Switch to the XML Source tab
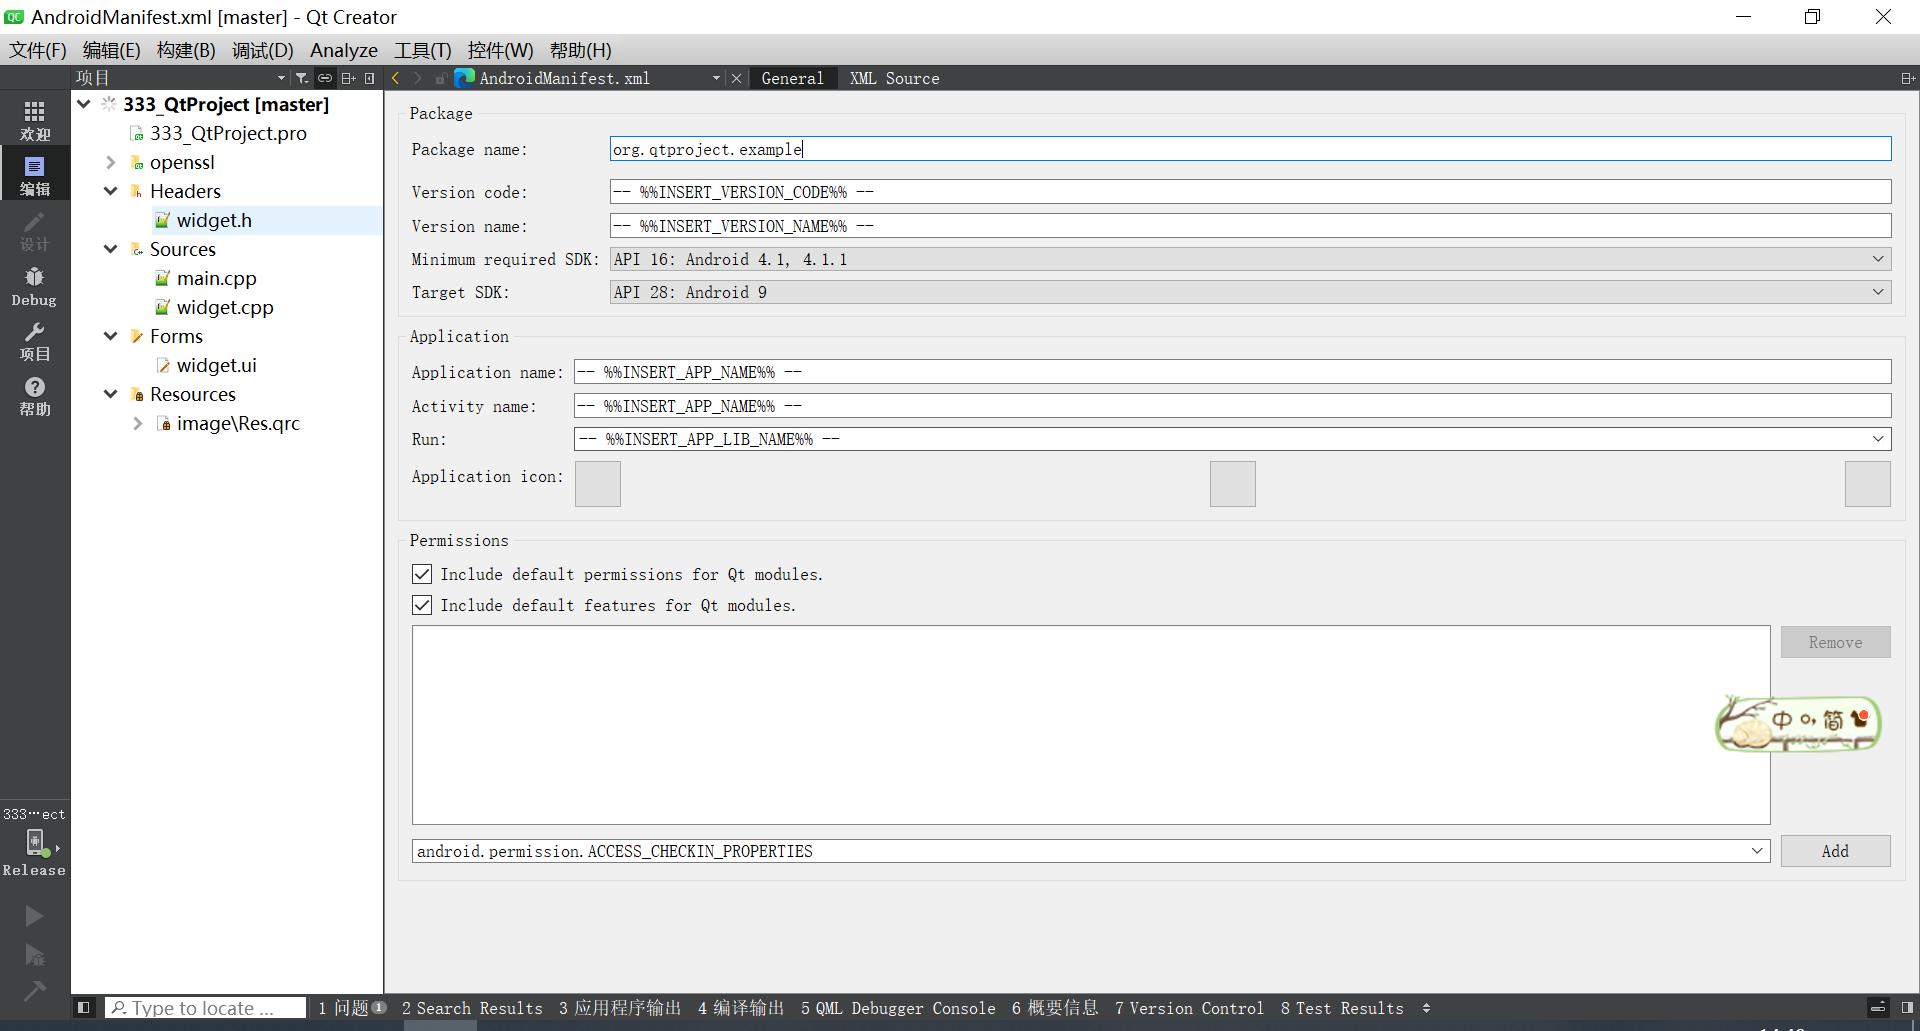 [x=894, y=78]
